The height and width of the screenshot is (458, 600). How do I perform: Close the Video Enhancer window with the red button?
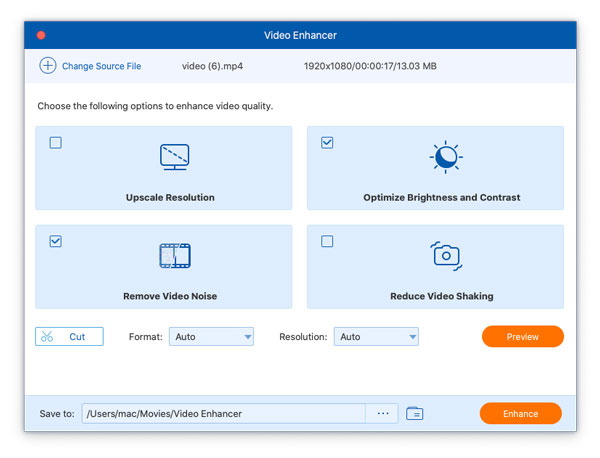click(x=41, y=35)
